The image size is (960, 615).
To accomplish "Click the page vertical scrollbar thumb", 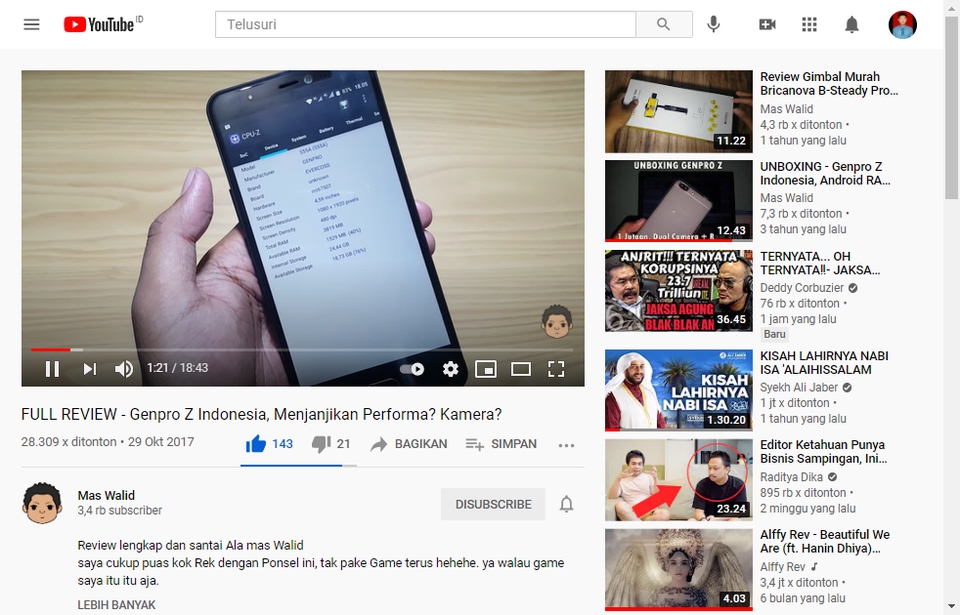I will (x=951, y=107).
